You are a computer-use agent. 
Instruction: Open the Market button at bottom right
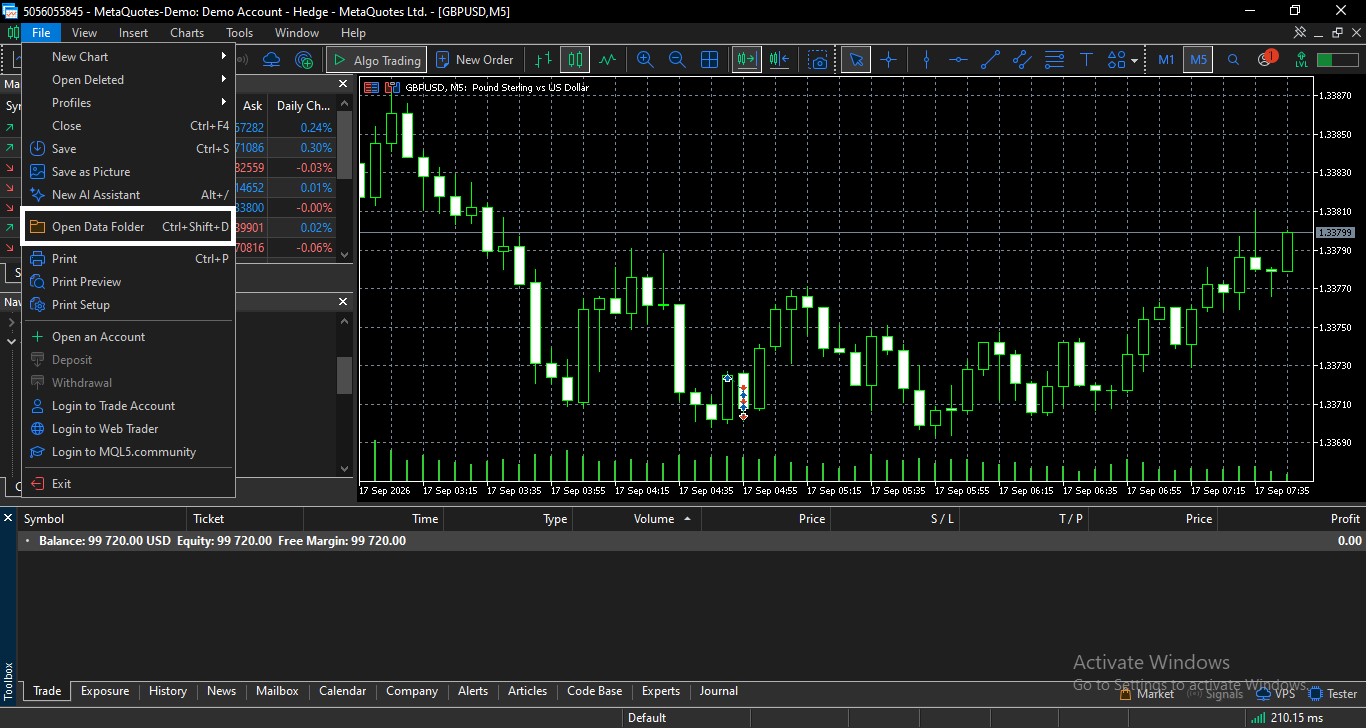1146,694
